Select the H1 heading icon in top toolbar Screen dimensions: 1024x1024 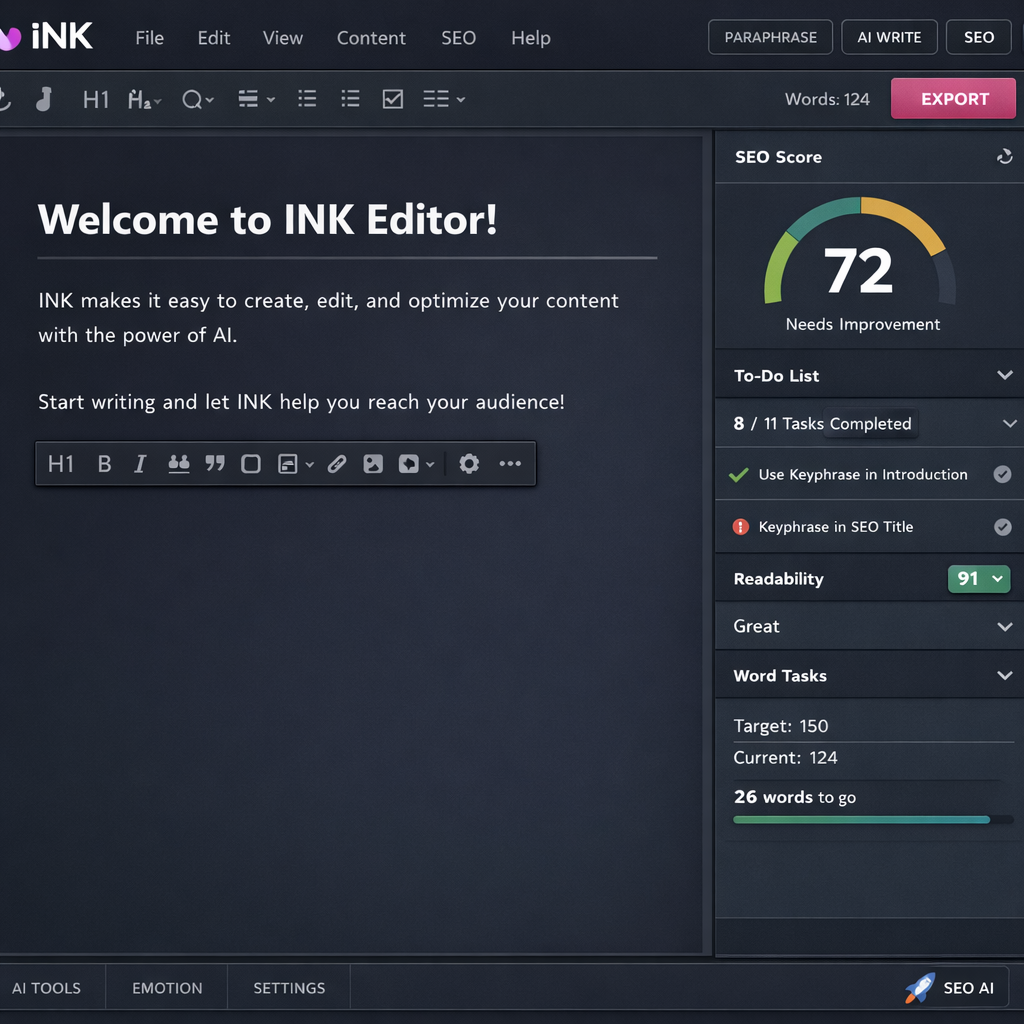95,99
